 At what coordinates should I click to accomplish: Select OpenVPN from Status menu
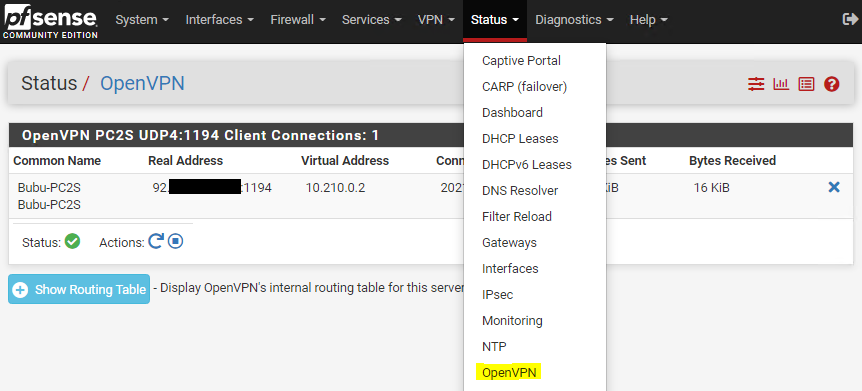point(509,372)
